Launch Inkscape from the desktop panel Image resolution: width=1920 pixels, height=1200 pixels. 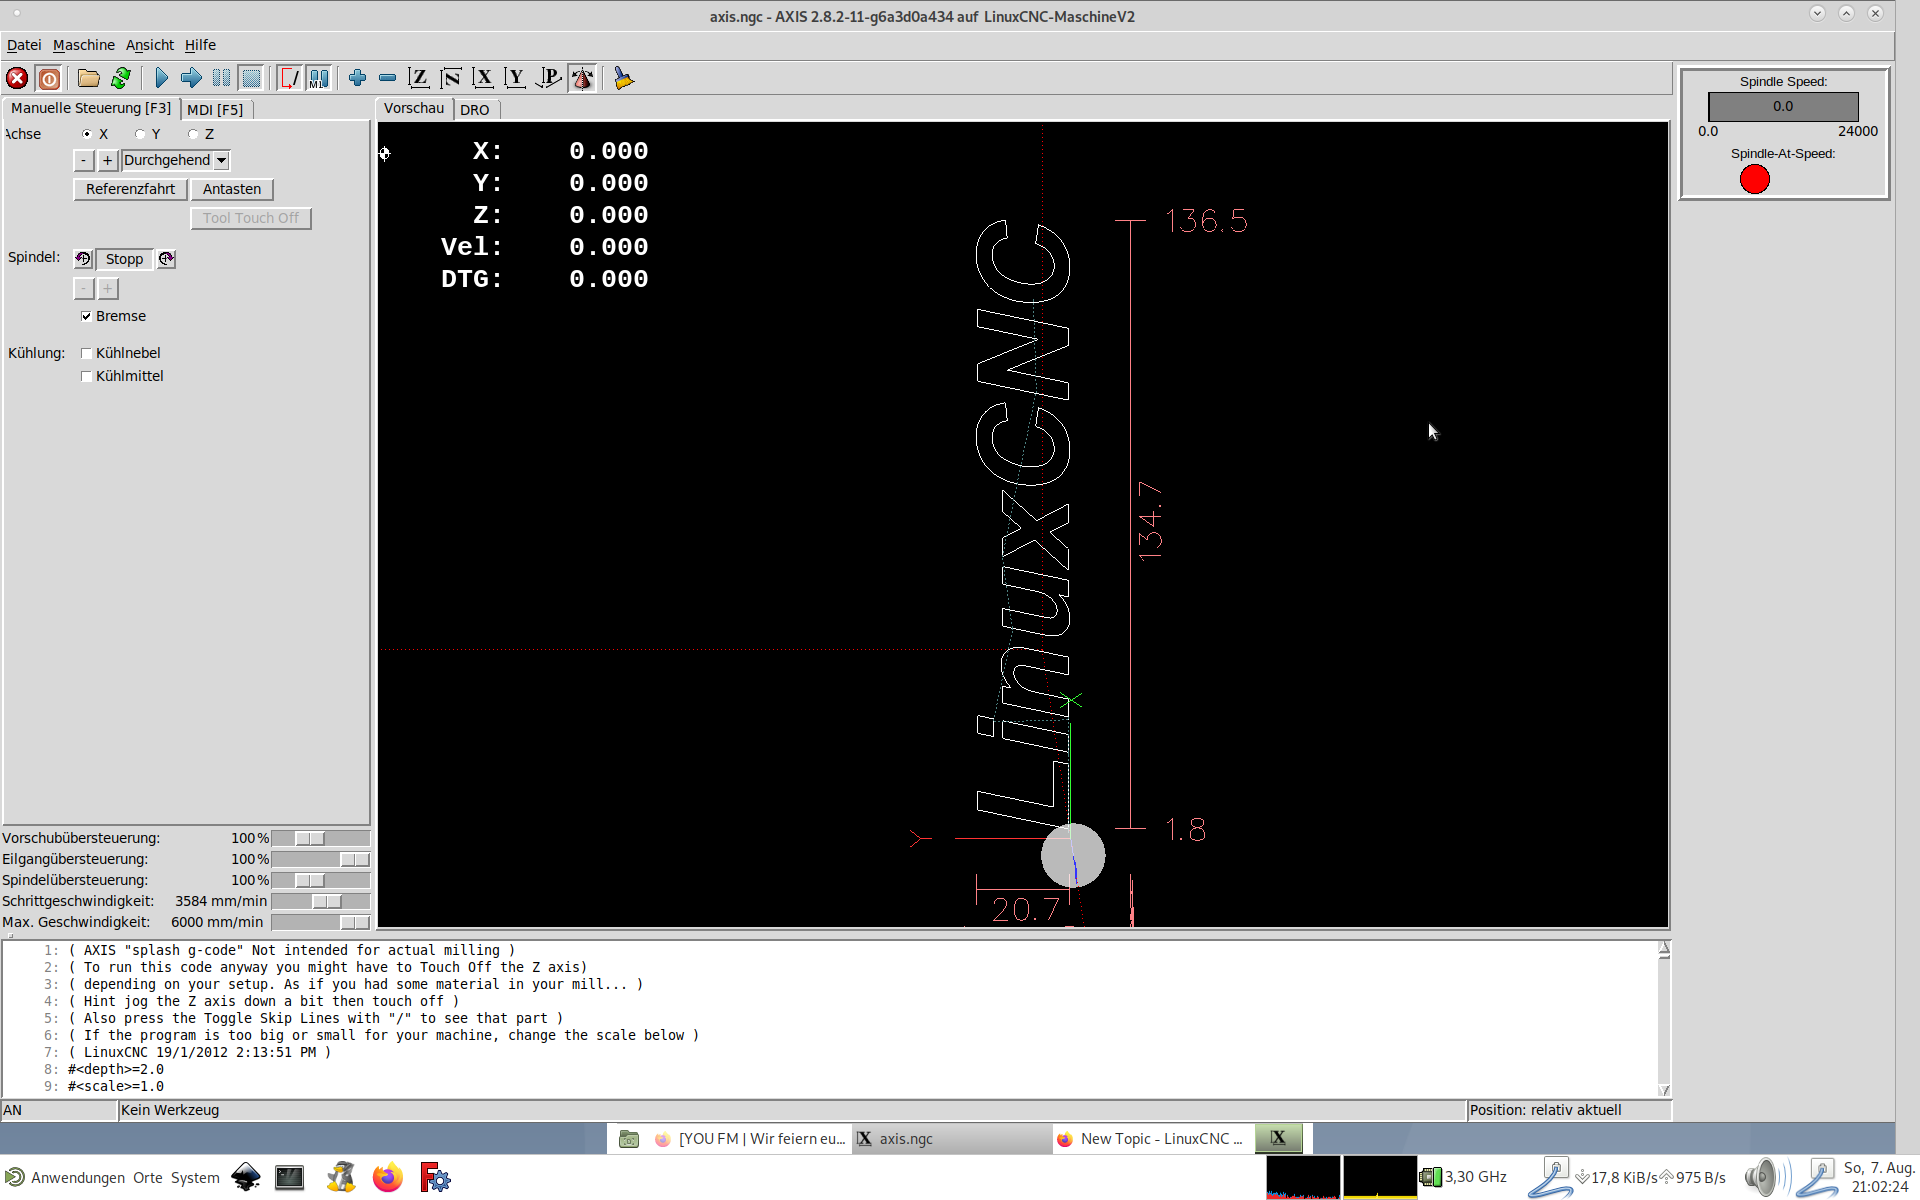click(246, 1177)
